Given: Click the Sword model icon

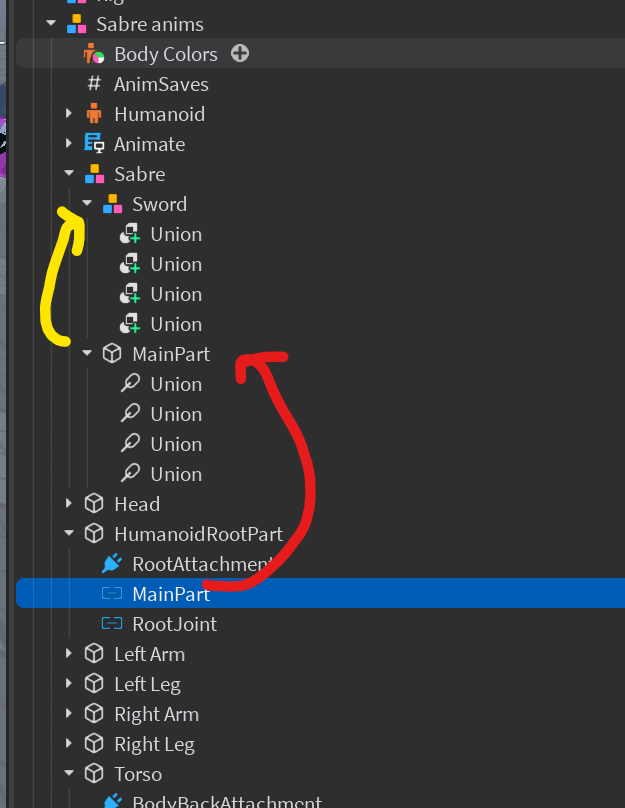Looking at the screenshot, I should point(112,204).
